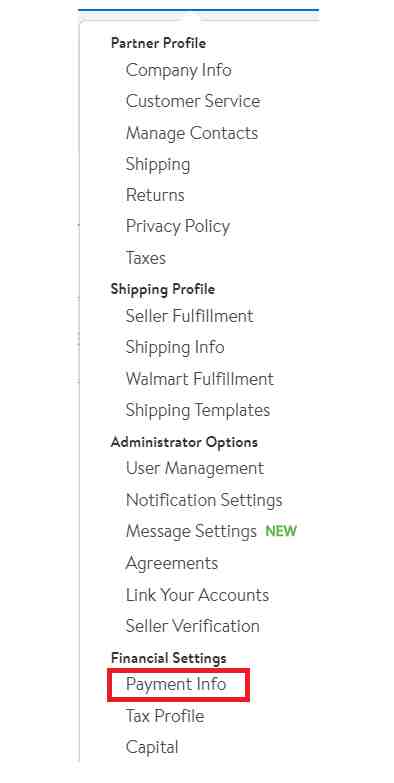The height and width of the screenshot is (783, 394).
Task: Open Manage Contacts page
Action: point(192,133)
